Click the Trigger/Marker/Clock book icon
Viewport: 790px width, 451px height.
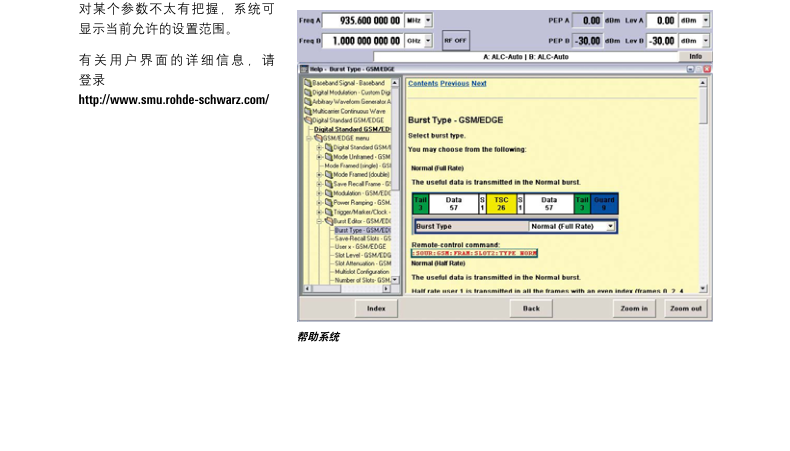pyautogui.click(x=328, y=212)
